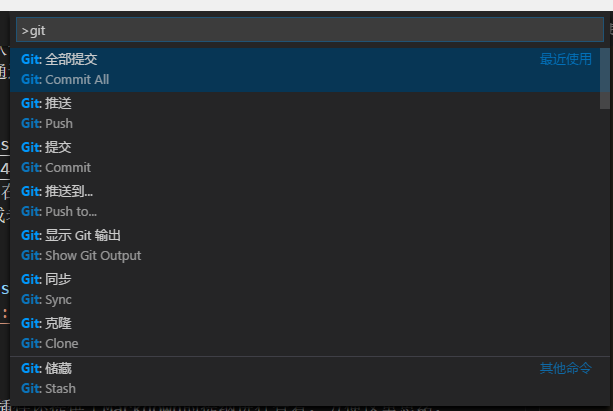Click the Git: 同步 entry title
This screenshot has height=411, width=613.
coord(46,279)
